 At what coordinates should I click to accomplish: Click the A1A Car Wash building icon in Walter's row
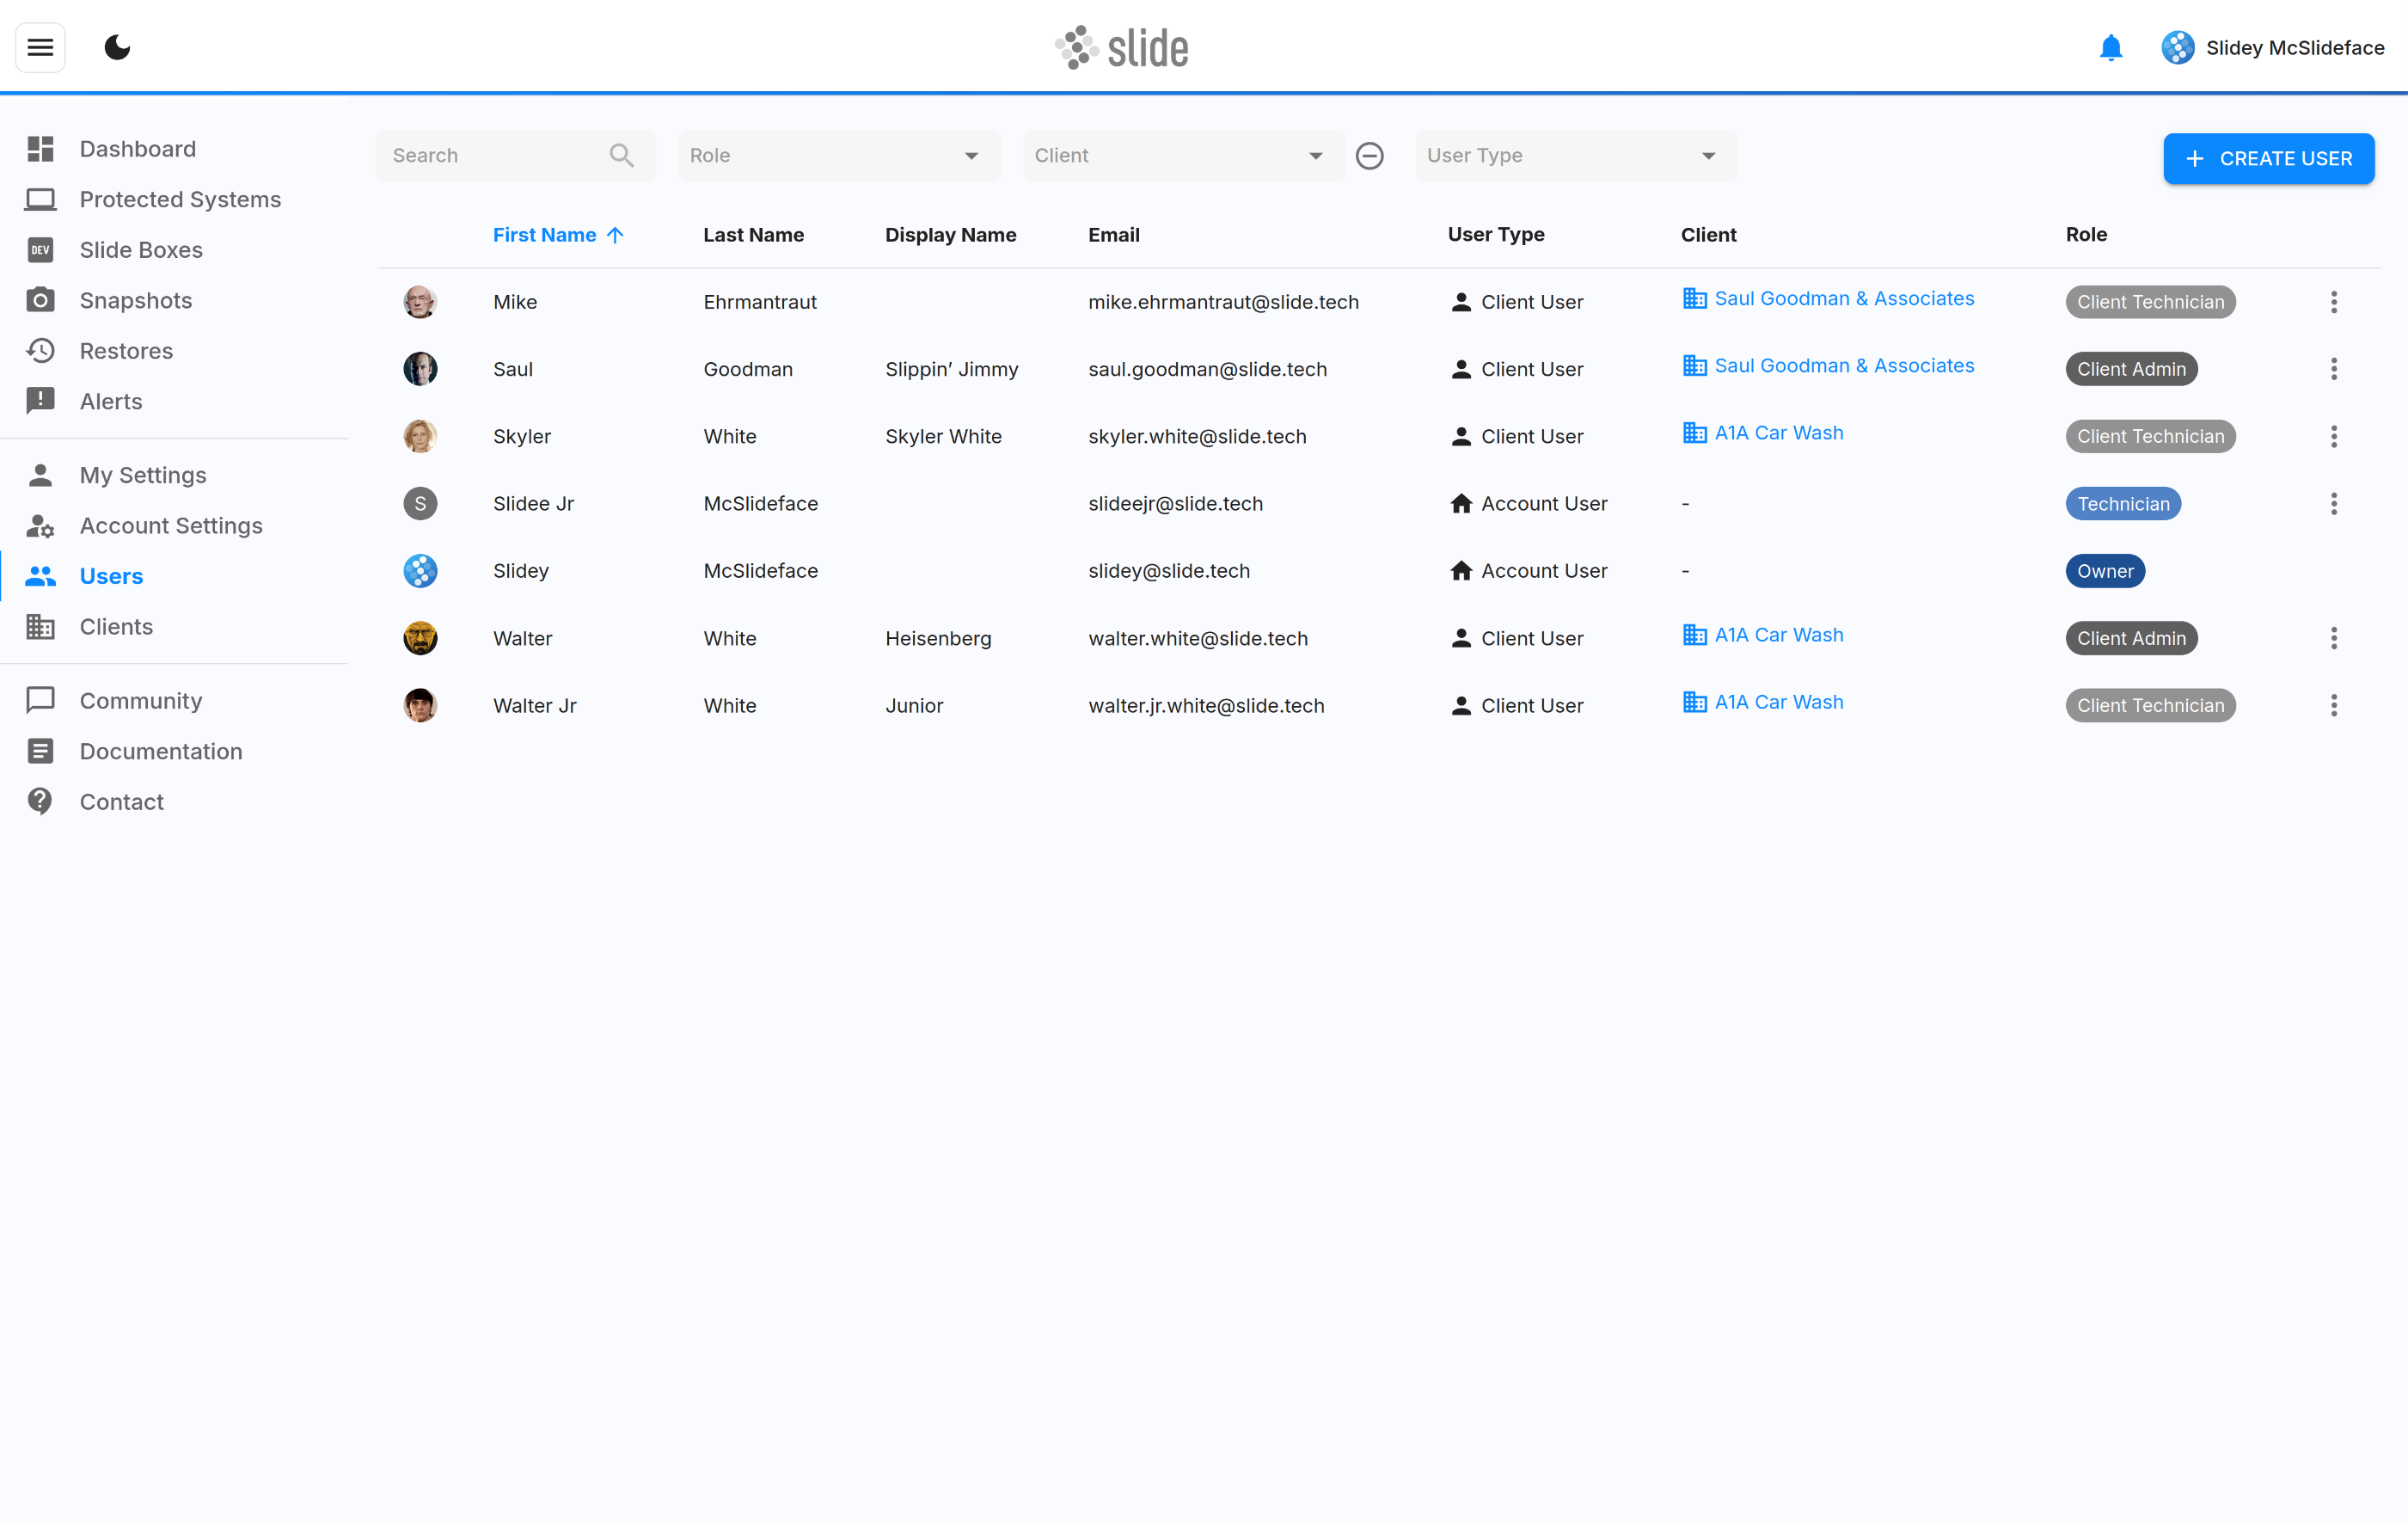(1694, 635)
